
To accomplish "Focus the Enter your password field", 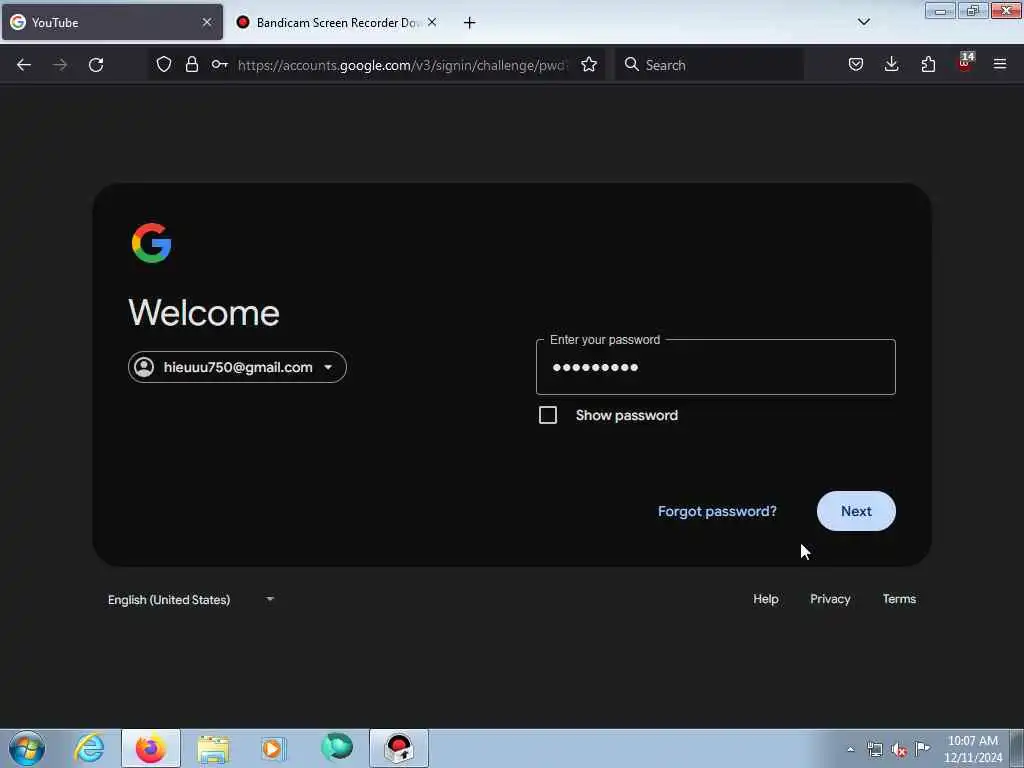I will [x=716, y=367].
